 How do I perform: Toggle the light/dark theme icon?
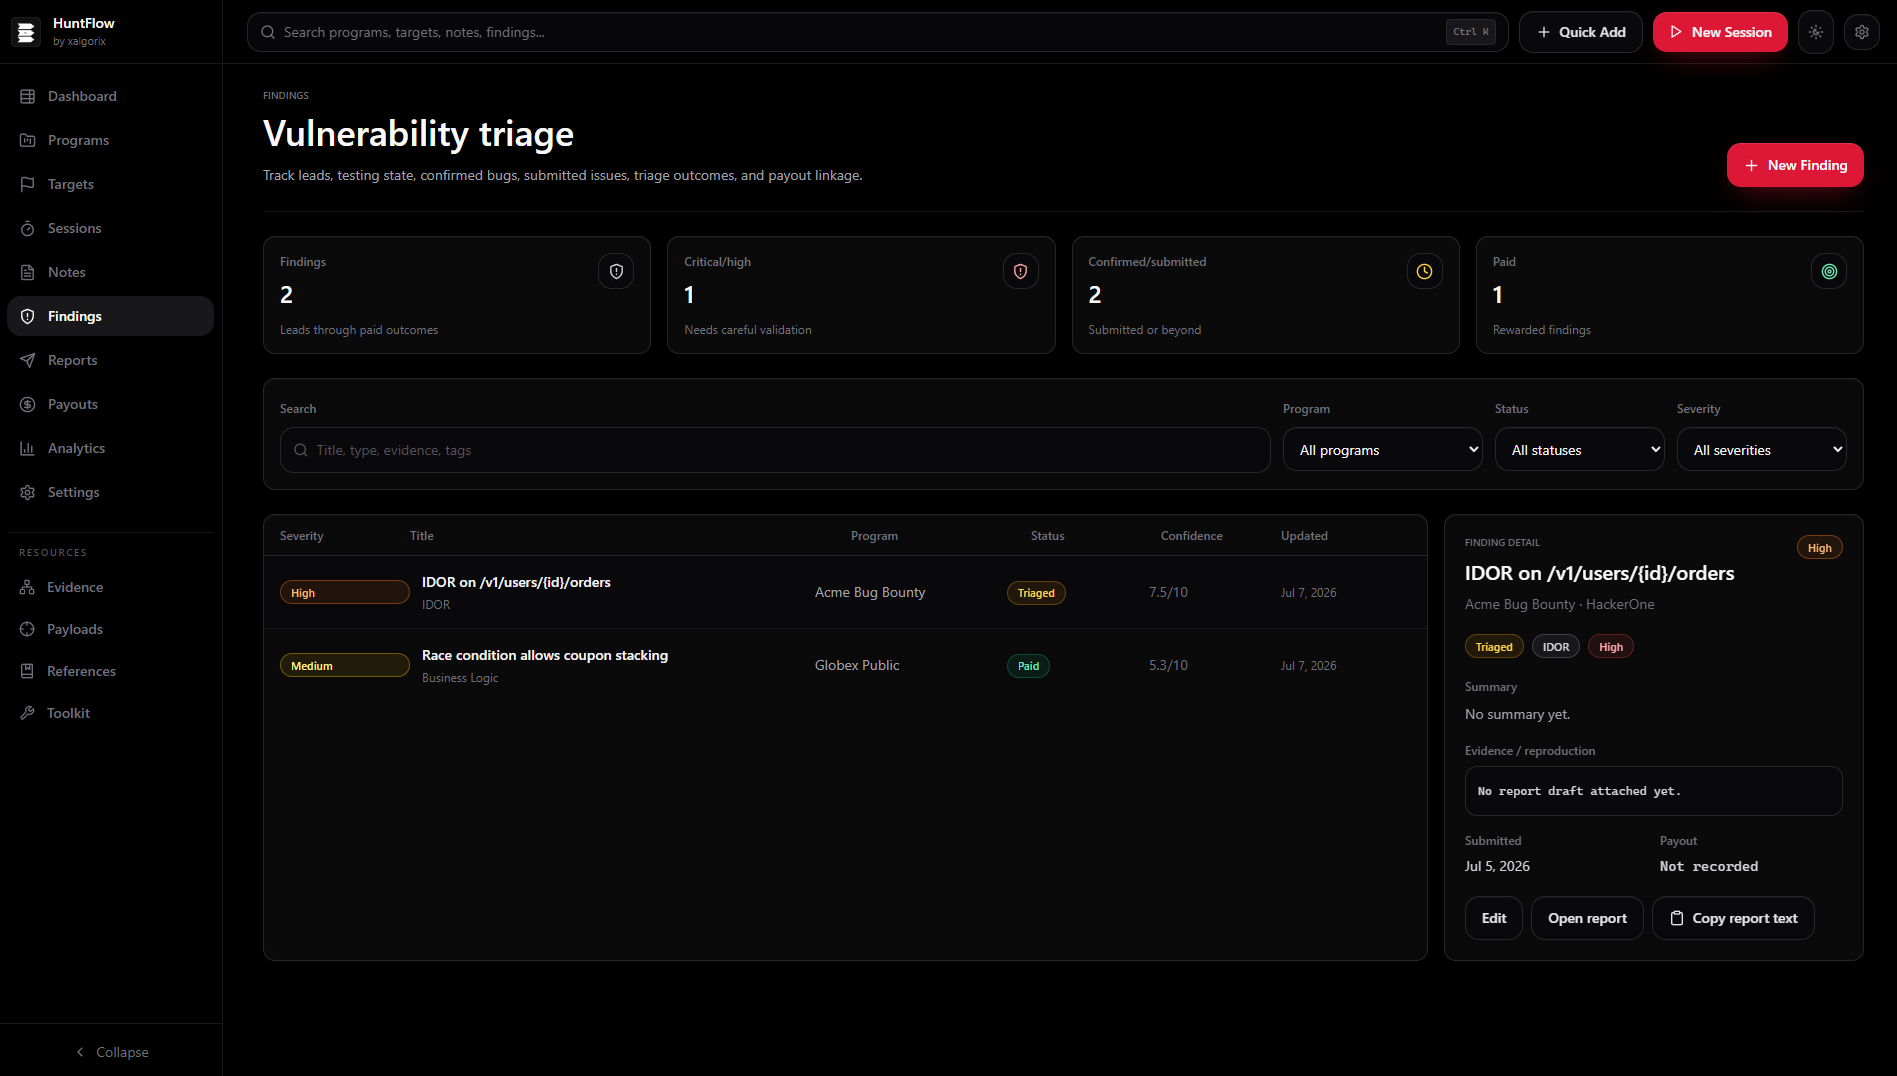pyautogui.click(x=1815, y=32)
